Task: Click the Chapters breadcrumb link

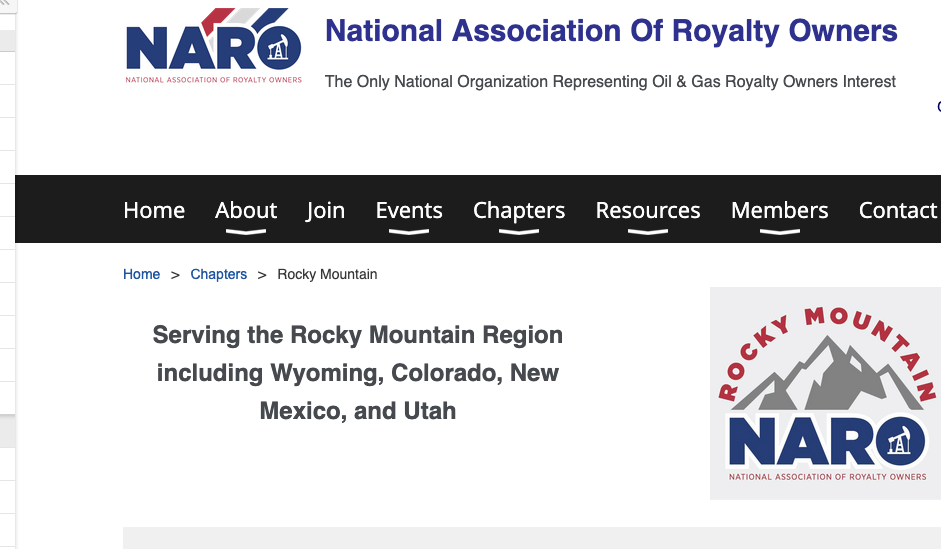Action: [218, 274]
